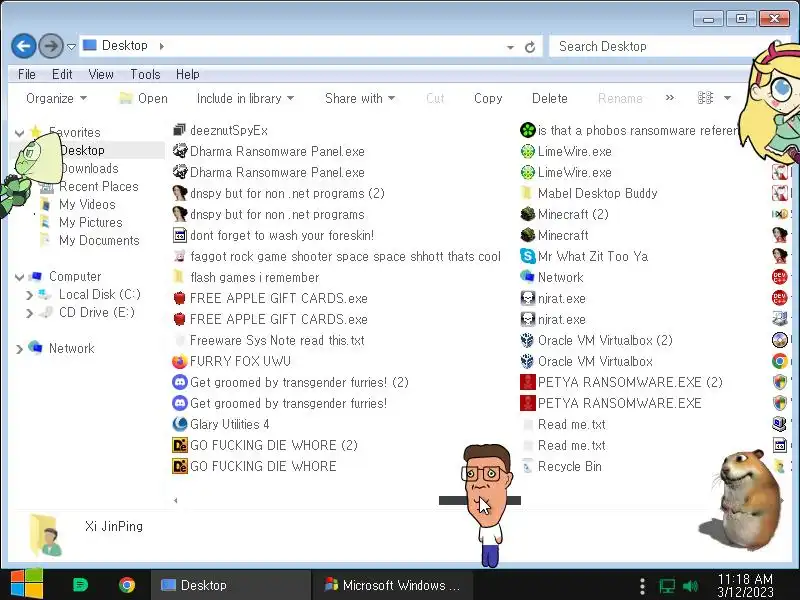Click the network tray icon
The height and width of the screenshot is (600, 800).
pyautogui.click(x=667, y=586)
